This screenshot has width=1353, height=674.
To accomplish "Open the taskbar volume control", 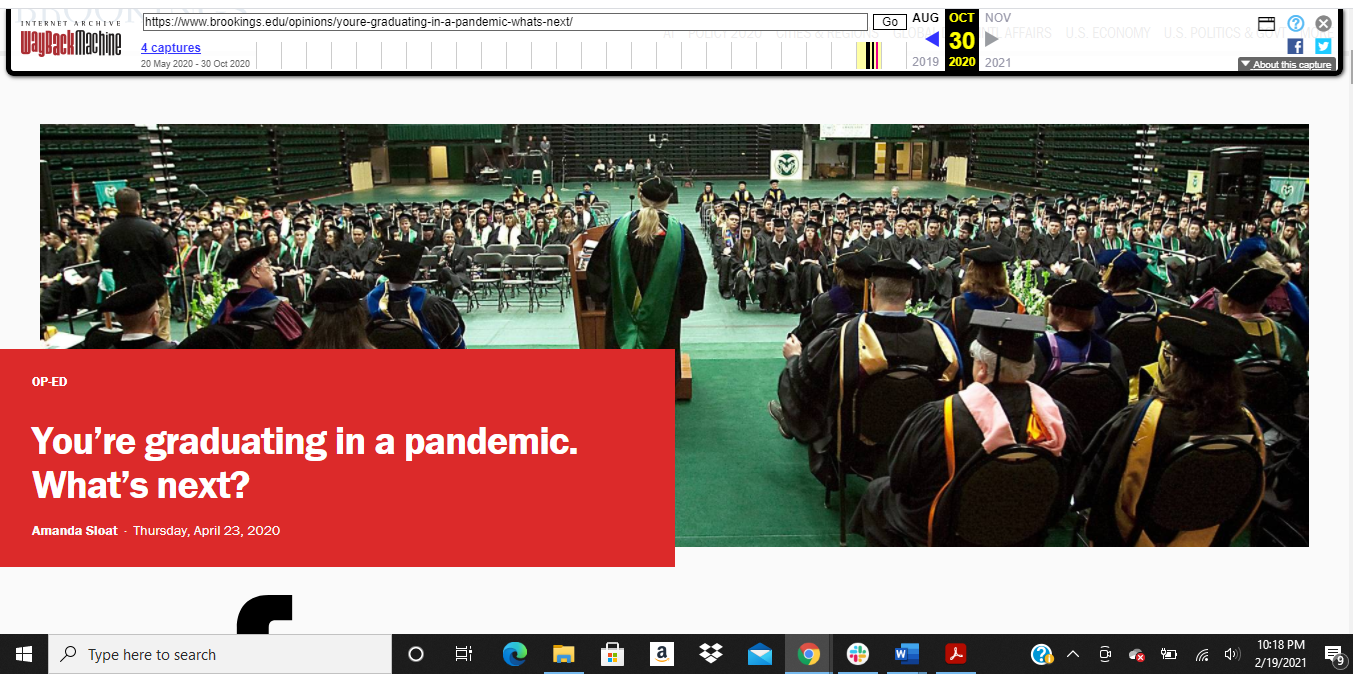I will pyautogui.click(x=1231, y=655).
